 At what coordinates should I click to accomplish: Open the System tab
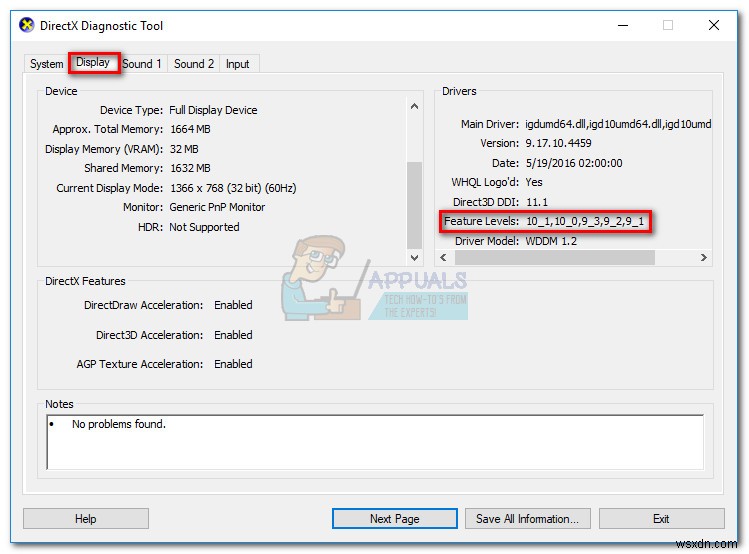[46, 64]
